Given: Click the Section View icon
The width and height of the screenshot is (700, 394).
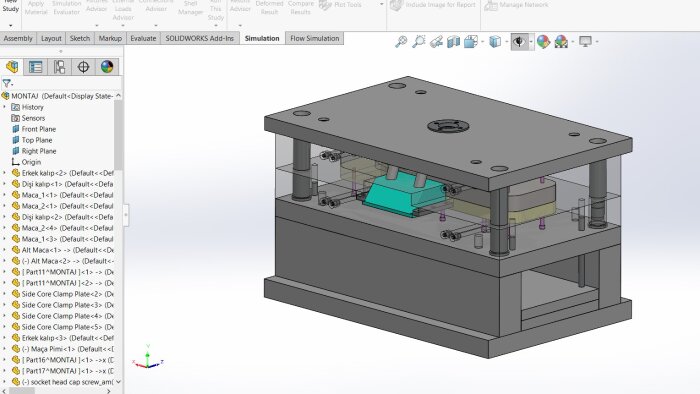Looking at the screenshot, I should pyautogui.click(x=453, y=41).
